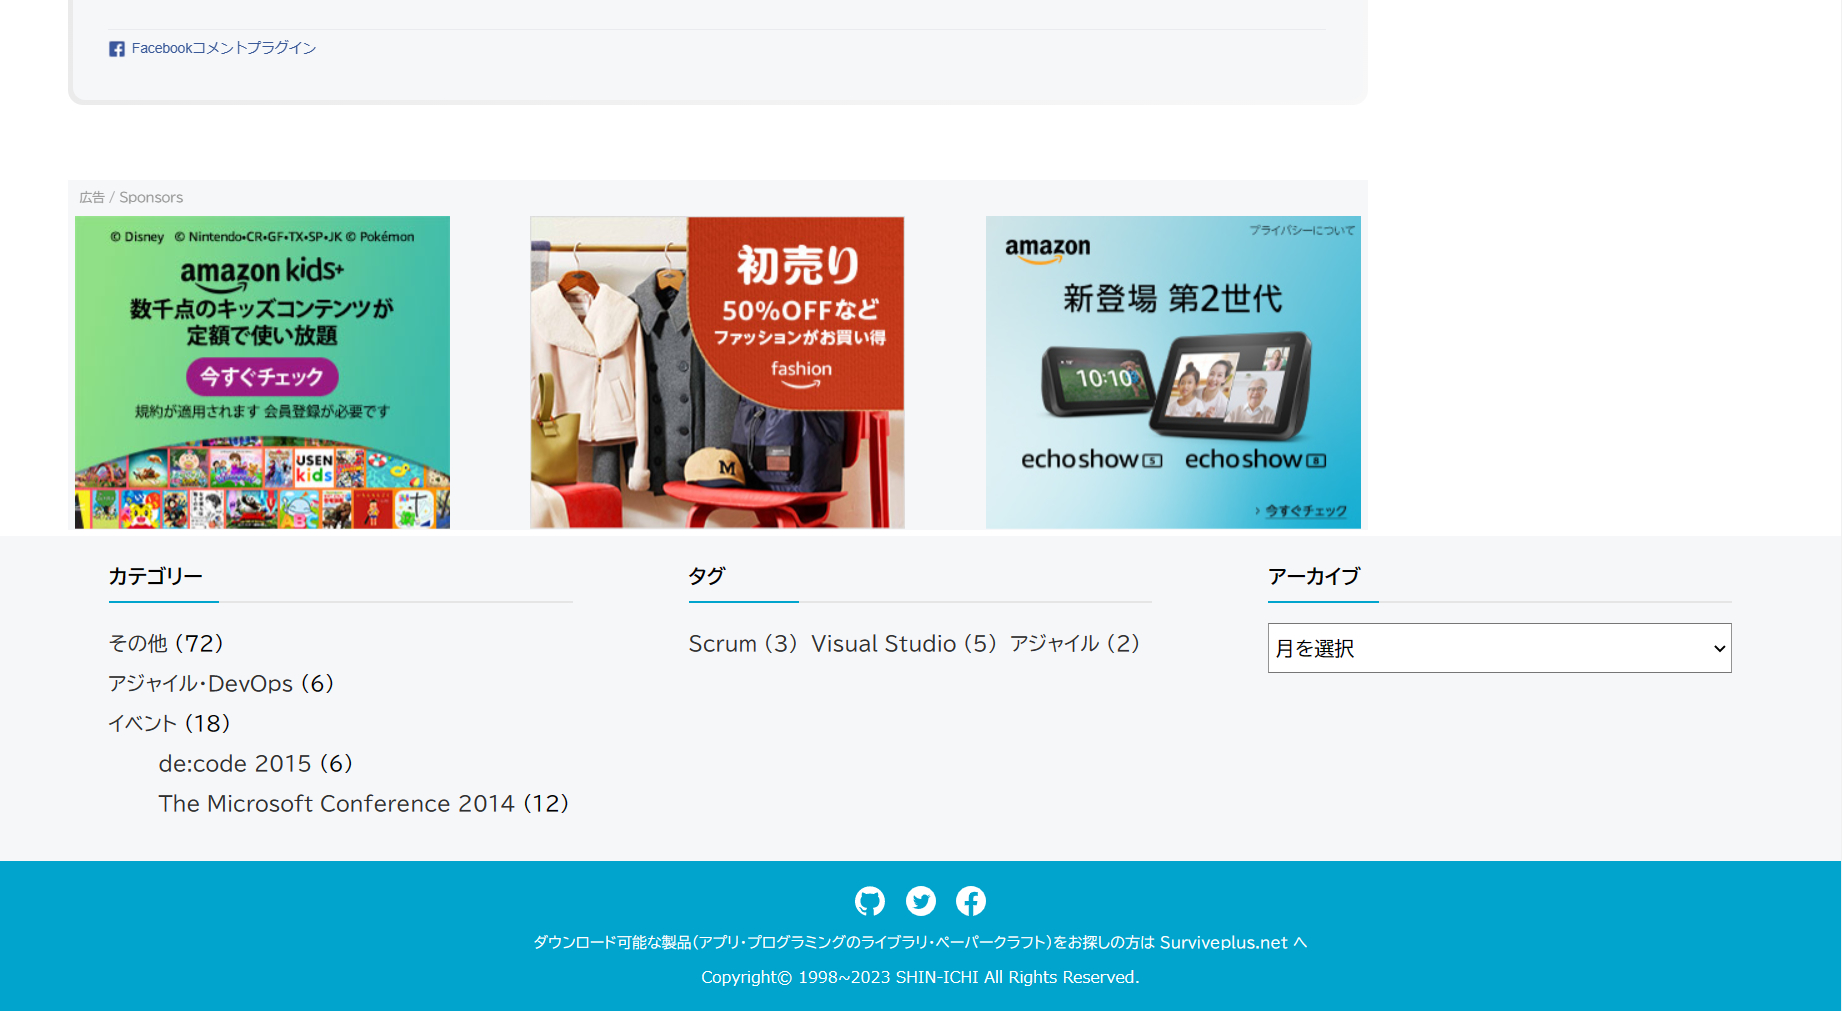The width and height of the screenshot is (1842, 1011).
Task: Click the Facebook logo beside comment plugin link
Action: pos(117,49)
